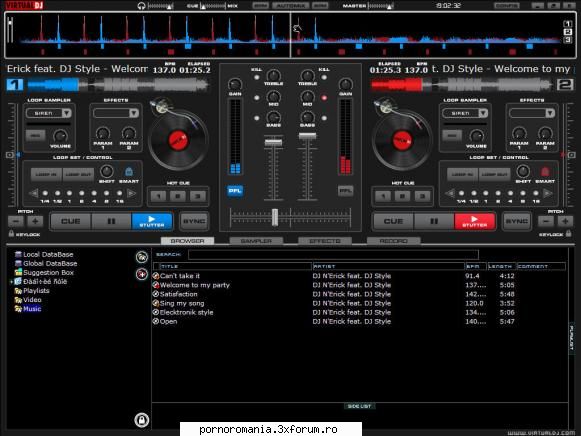
Task: Select song Sing my song
Action: 182,303
